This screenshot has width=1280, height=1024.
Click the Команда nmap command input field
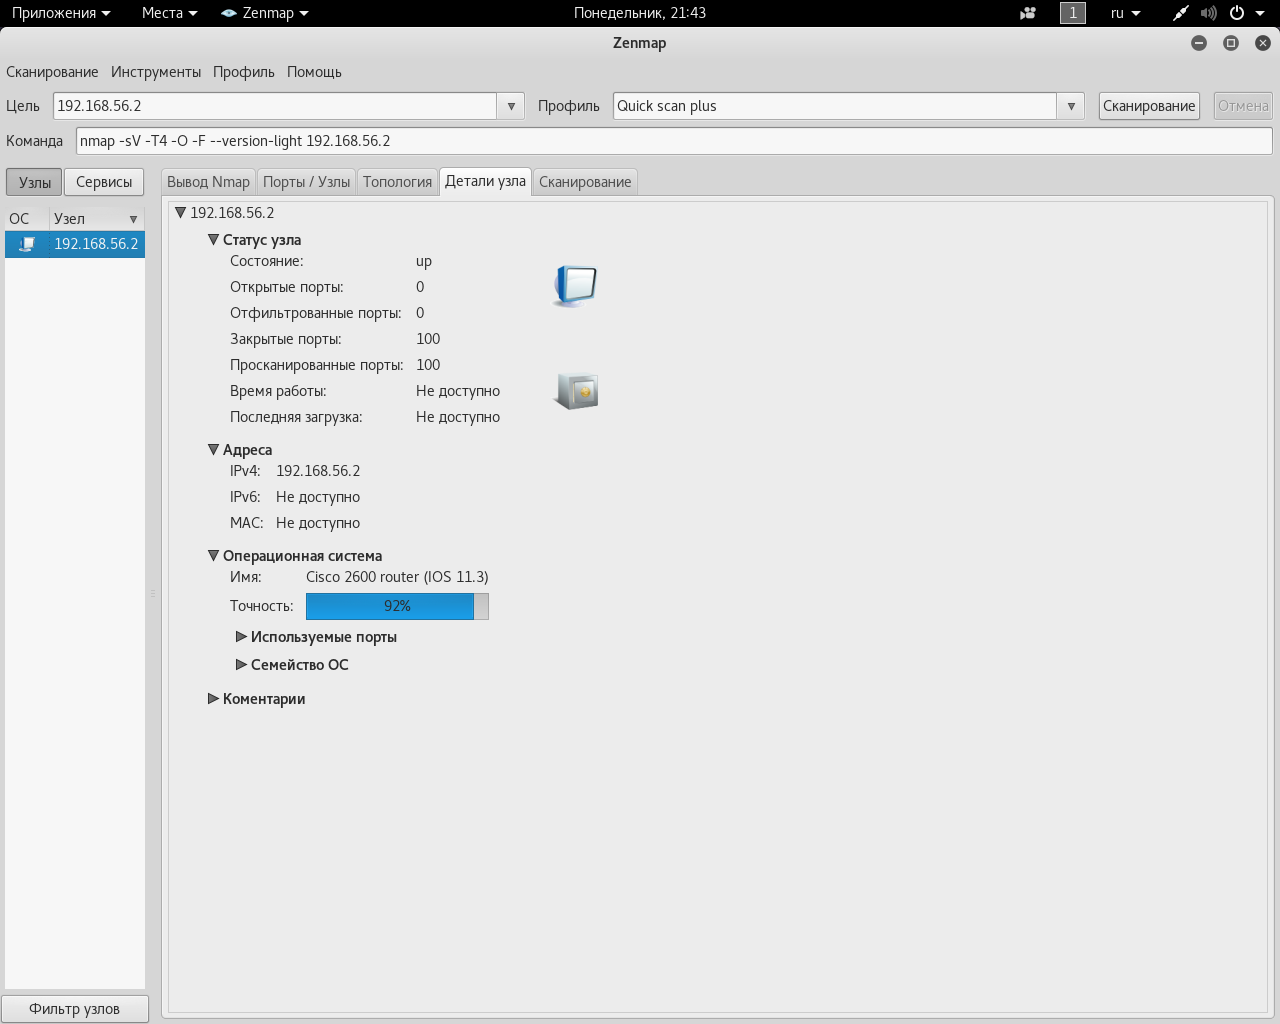click(x=673, y=141)
